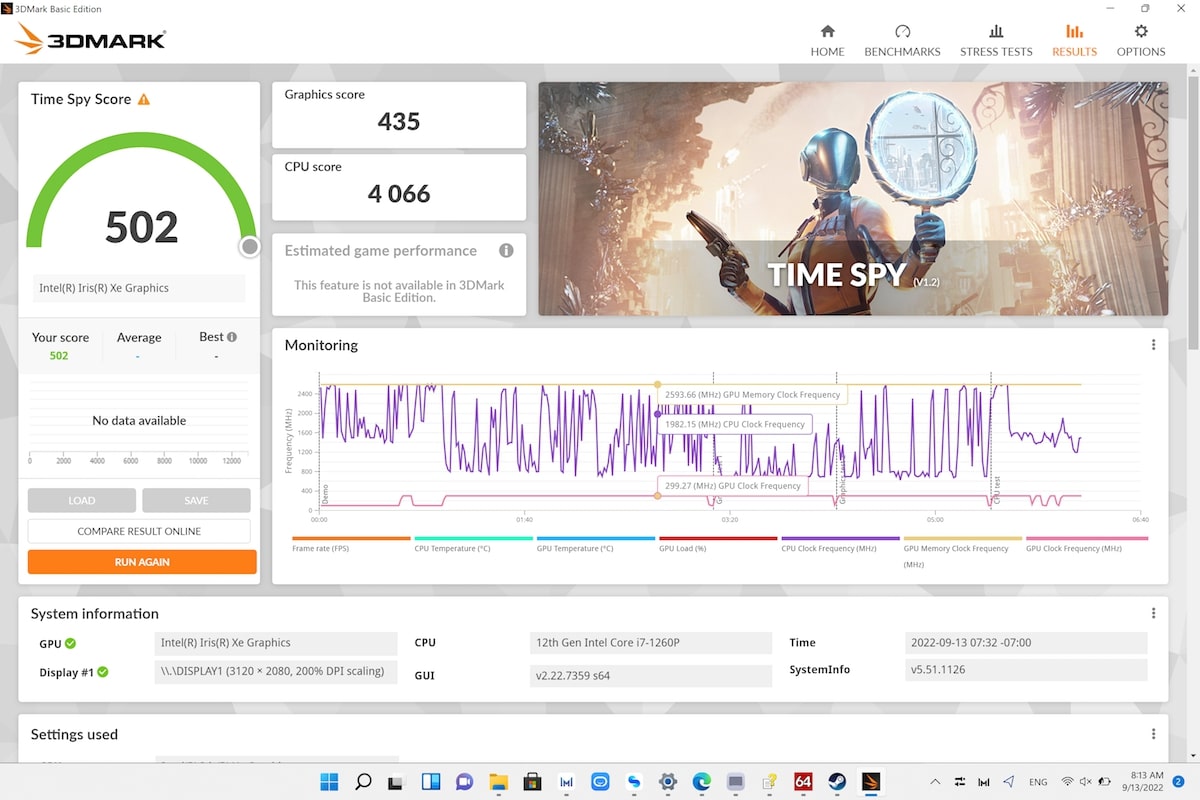Click the RUN AGAIN button
The width and height of the screenshot is (1200, 800).
[142, 562]
